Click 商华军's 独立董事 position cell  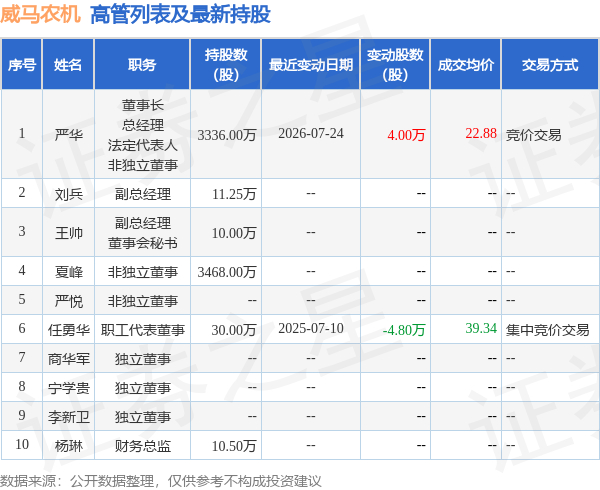[143, 359]
